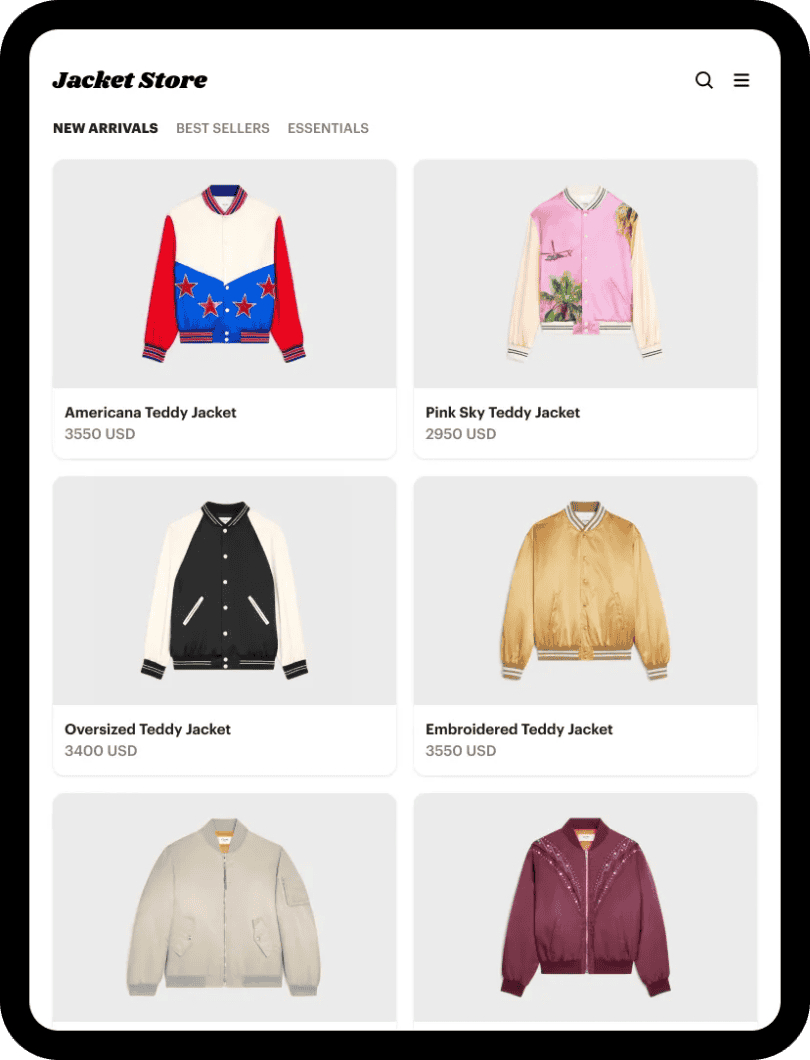810x1060 pixels.
Task: Select the Essentials tab
Action: 328,128
